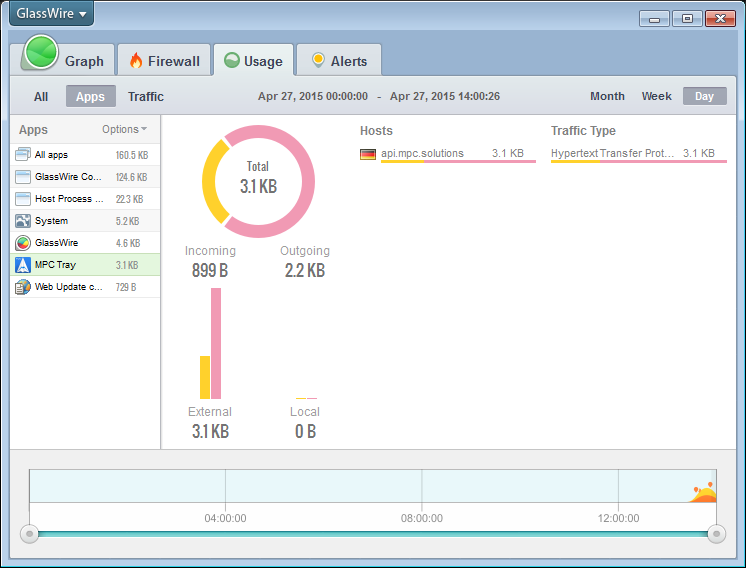
Task: Minimize the GlassWire window
Action: tap(655, 19)
